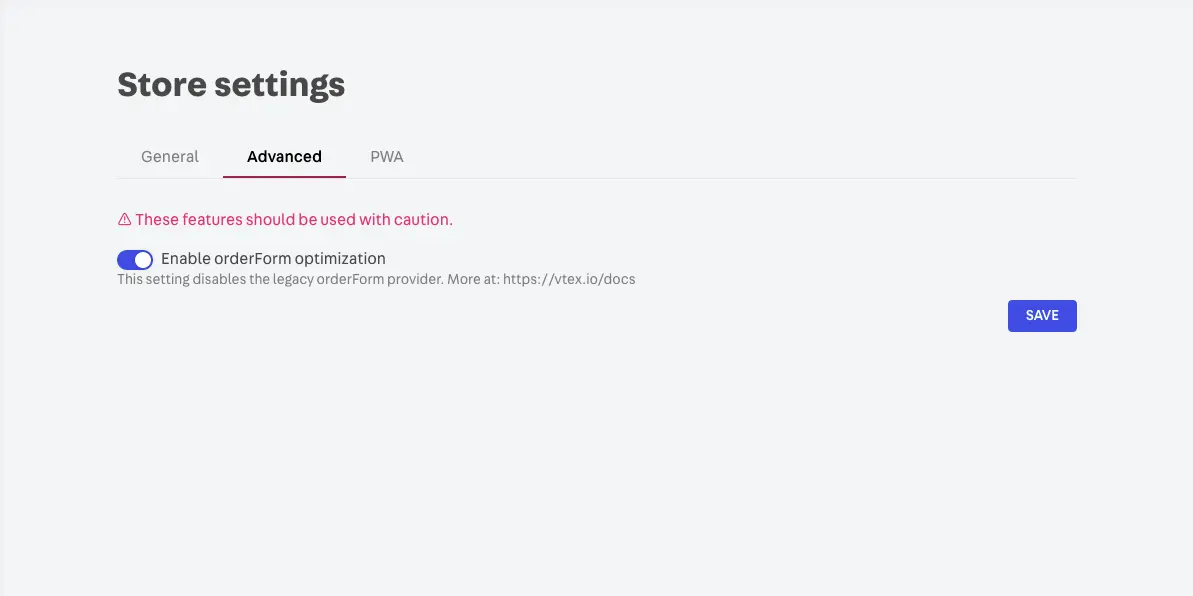1193x596 pixels.
Task: Switch to the General tab
Action: pos(170,157)
